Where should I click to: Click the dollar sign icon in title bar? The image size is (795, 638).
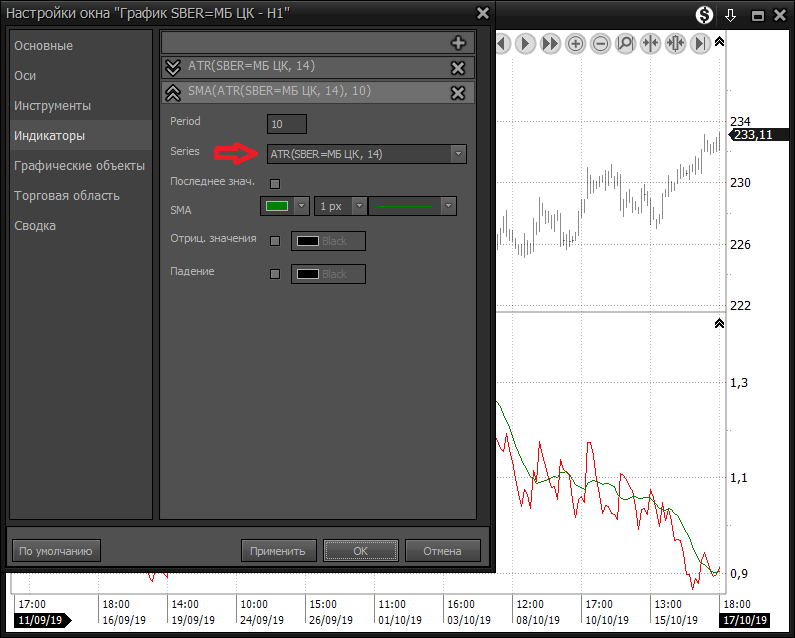[705, 15]
